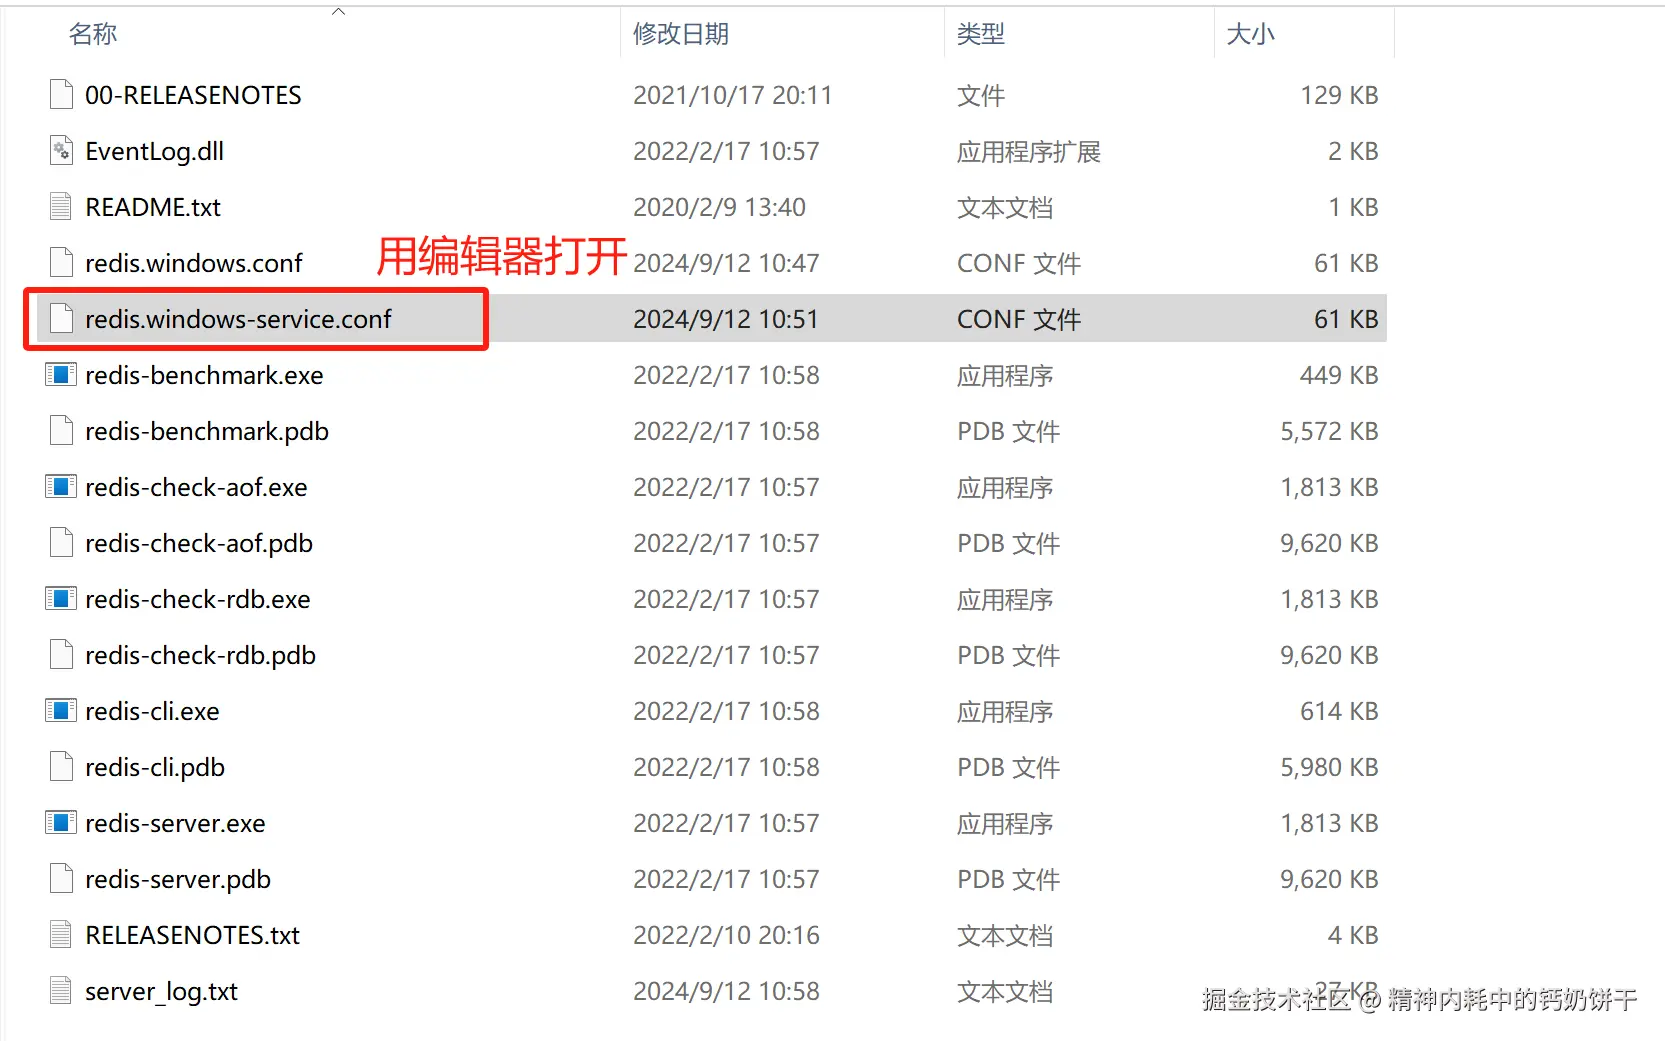The height and width of the screenshot is (1041, 1665).
Task: Click the 2 KB size for EventLog.dll
Action: (1353, 151)
